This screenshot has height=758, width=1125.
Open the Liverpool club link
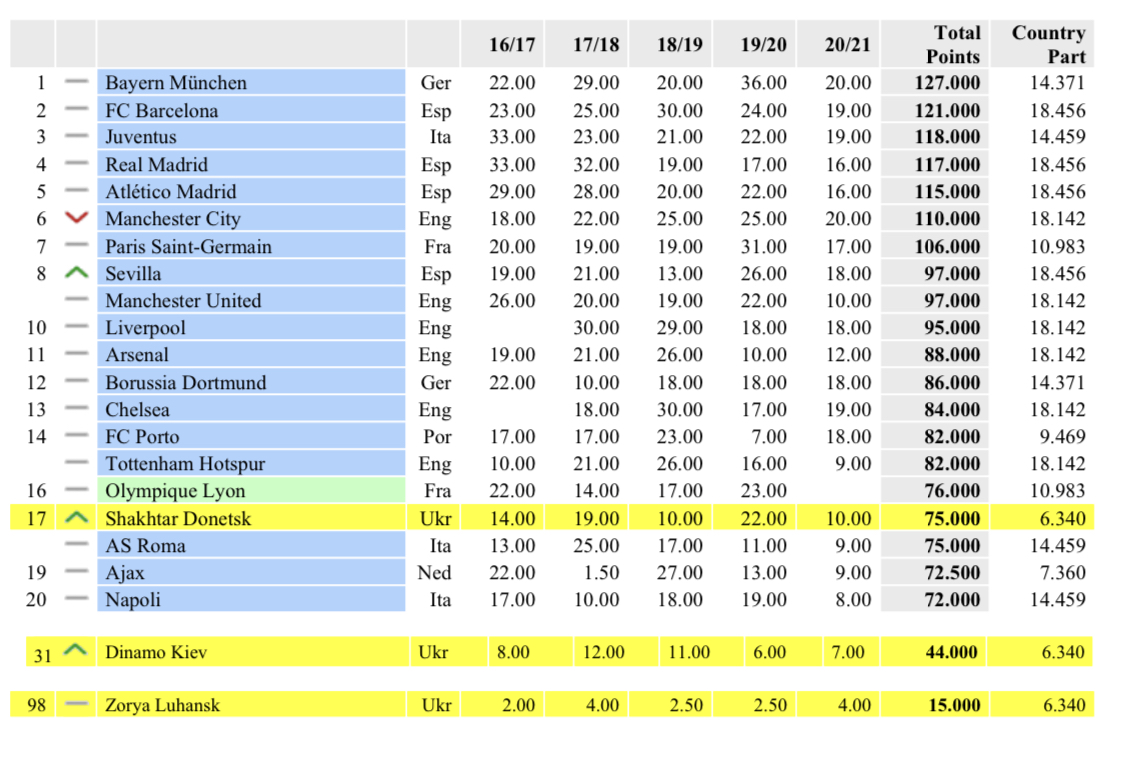point(145,327)
